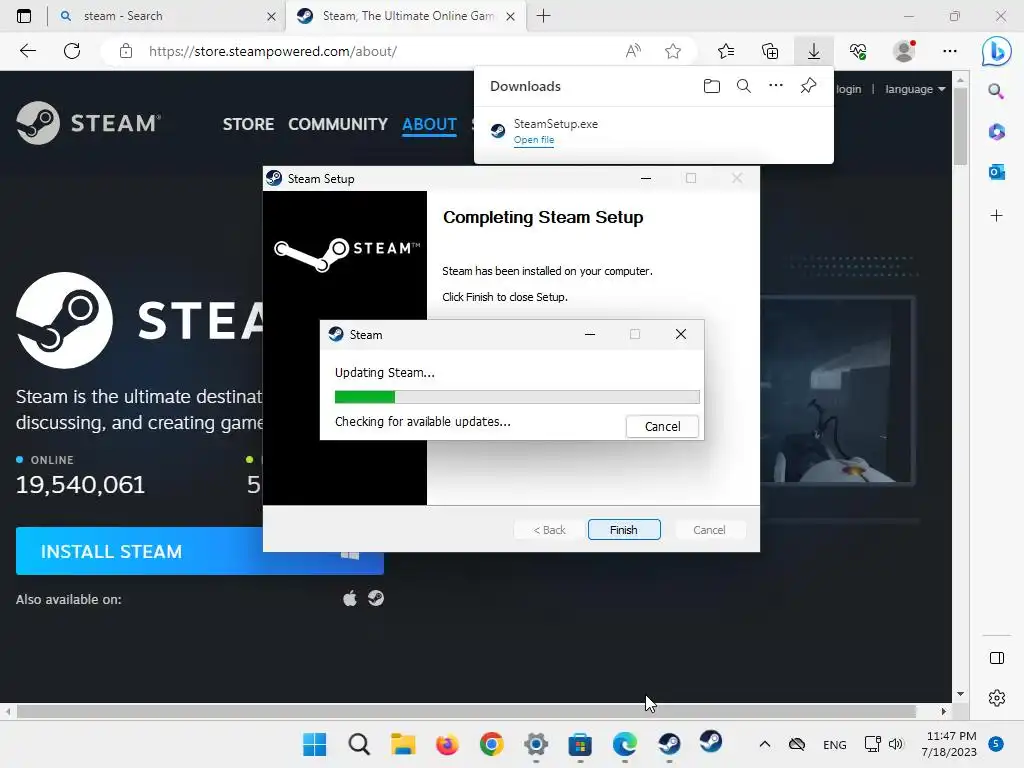Activate Read aloud icon in address bar
The image size is (1024, 768).
coord(633,51)
